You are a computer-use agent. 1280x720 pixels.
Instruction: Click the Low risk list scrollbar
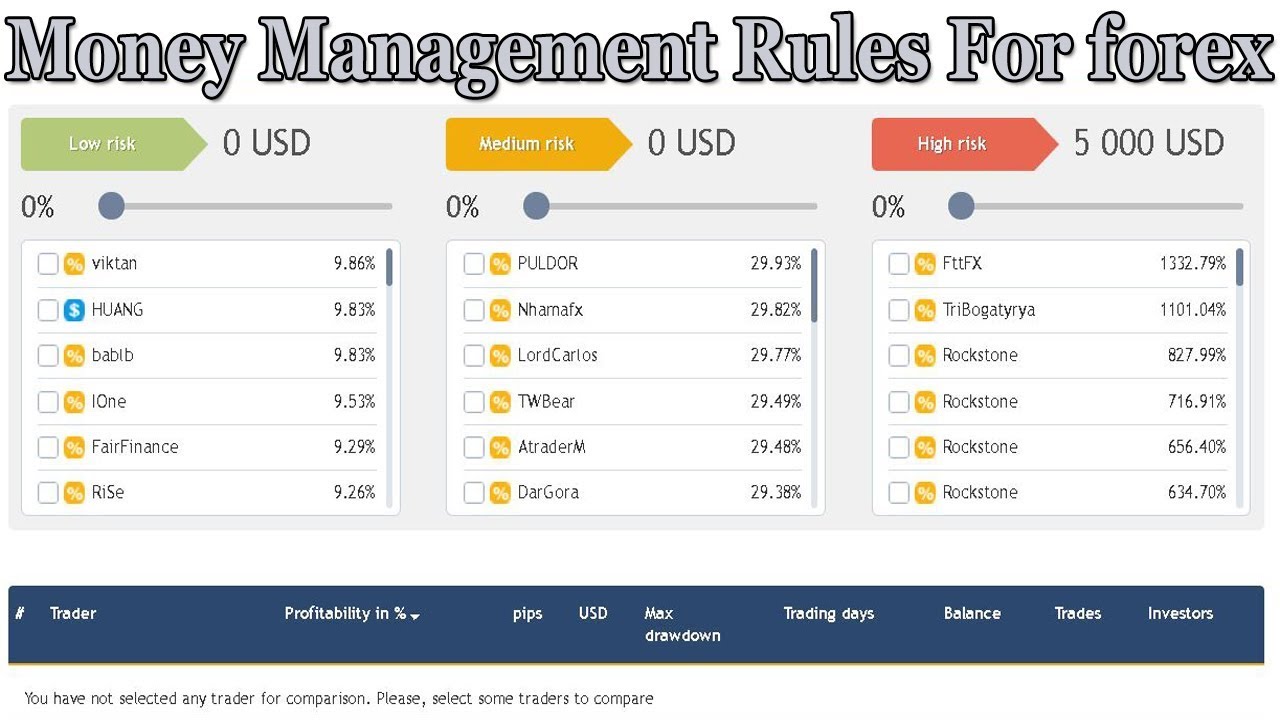click(389, 268)
